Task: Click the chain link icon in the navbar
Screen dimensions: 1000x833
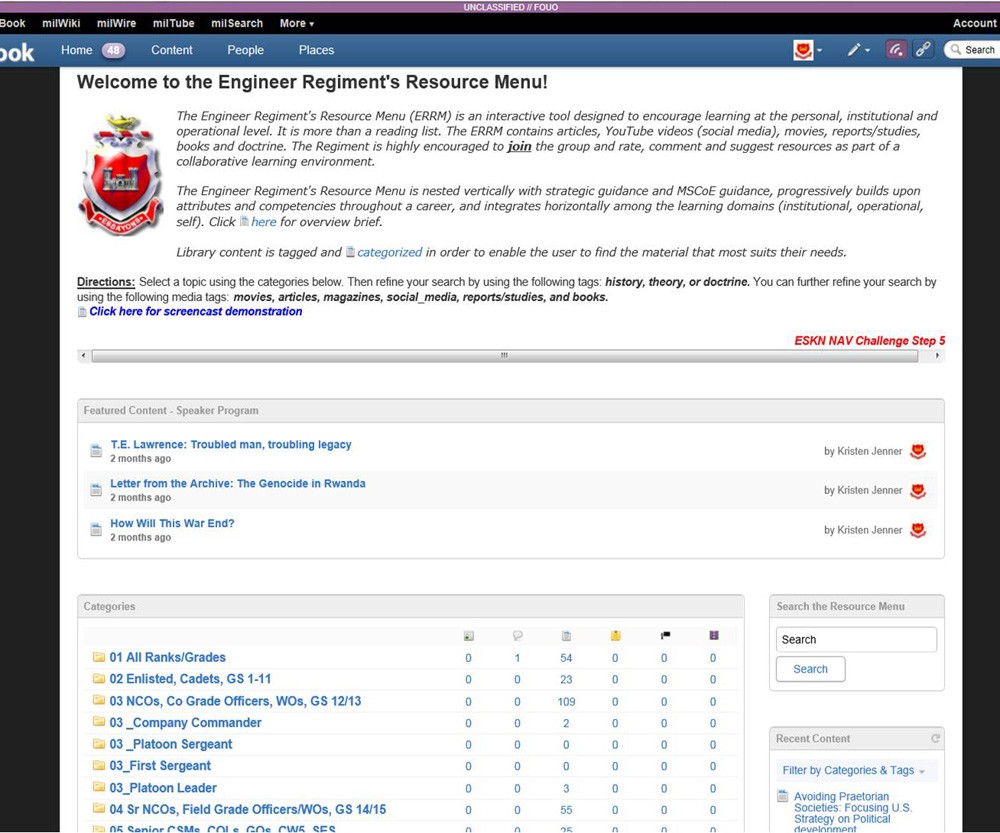Action: tap(923, 50)
